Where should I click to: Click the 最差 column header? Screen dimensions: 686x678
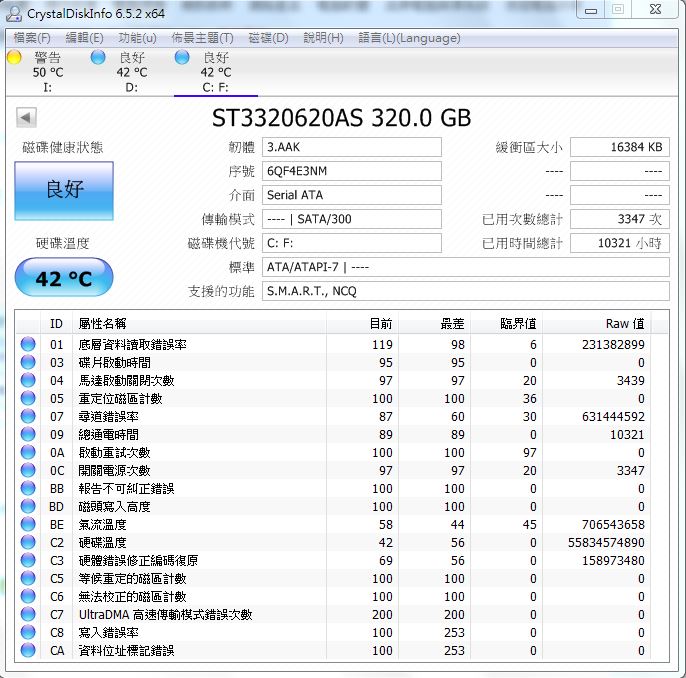(434, 324)
